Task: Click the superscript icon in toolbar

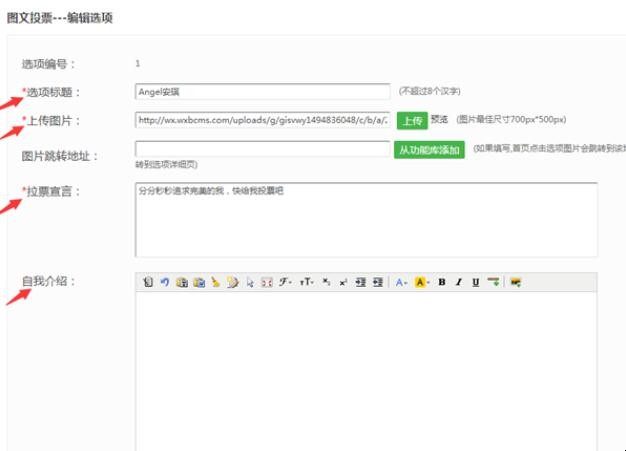Action: [343, 283]
